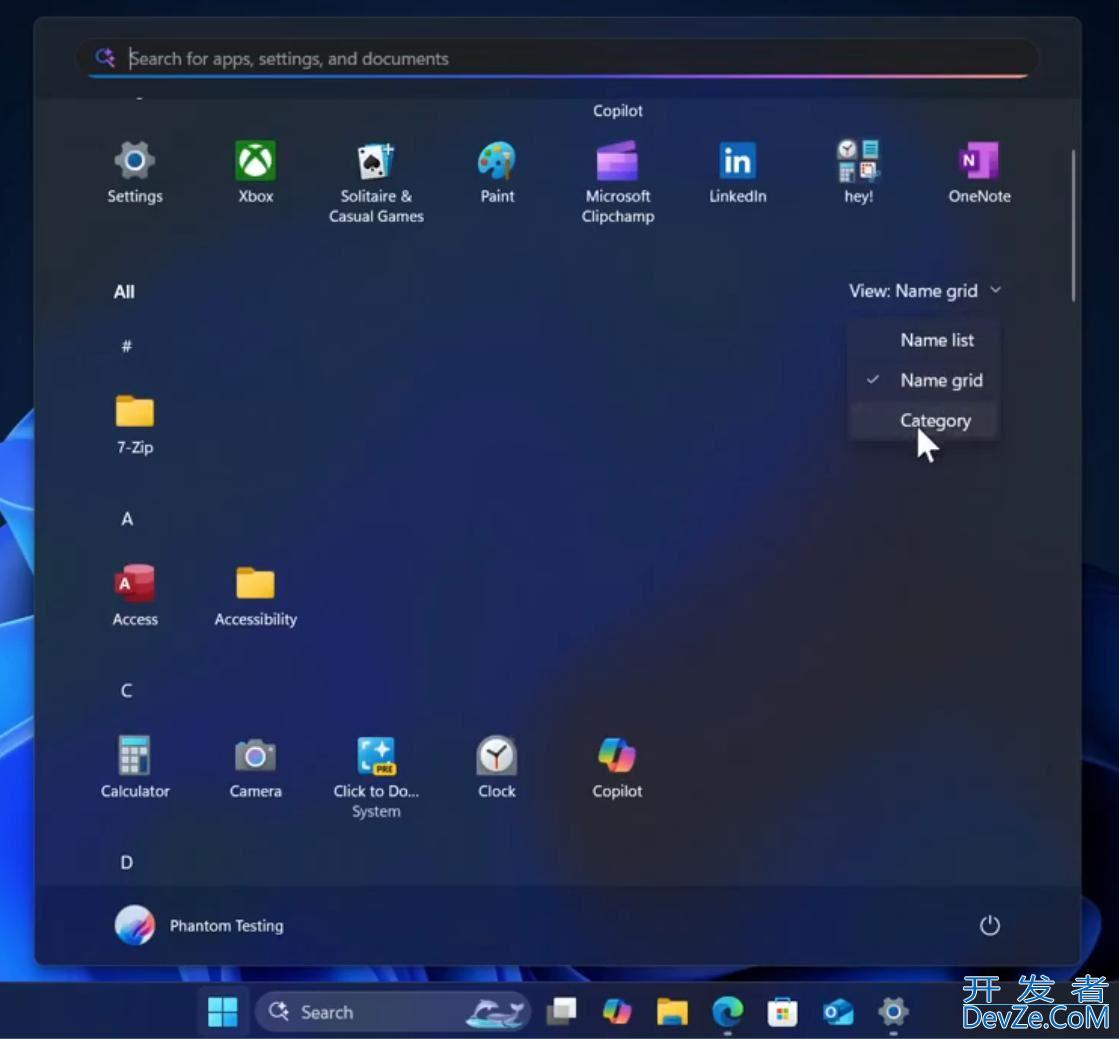Click the Start menu scrollbar
This screenshot has height=1039, width=1119.
(1073, 225)
